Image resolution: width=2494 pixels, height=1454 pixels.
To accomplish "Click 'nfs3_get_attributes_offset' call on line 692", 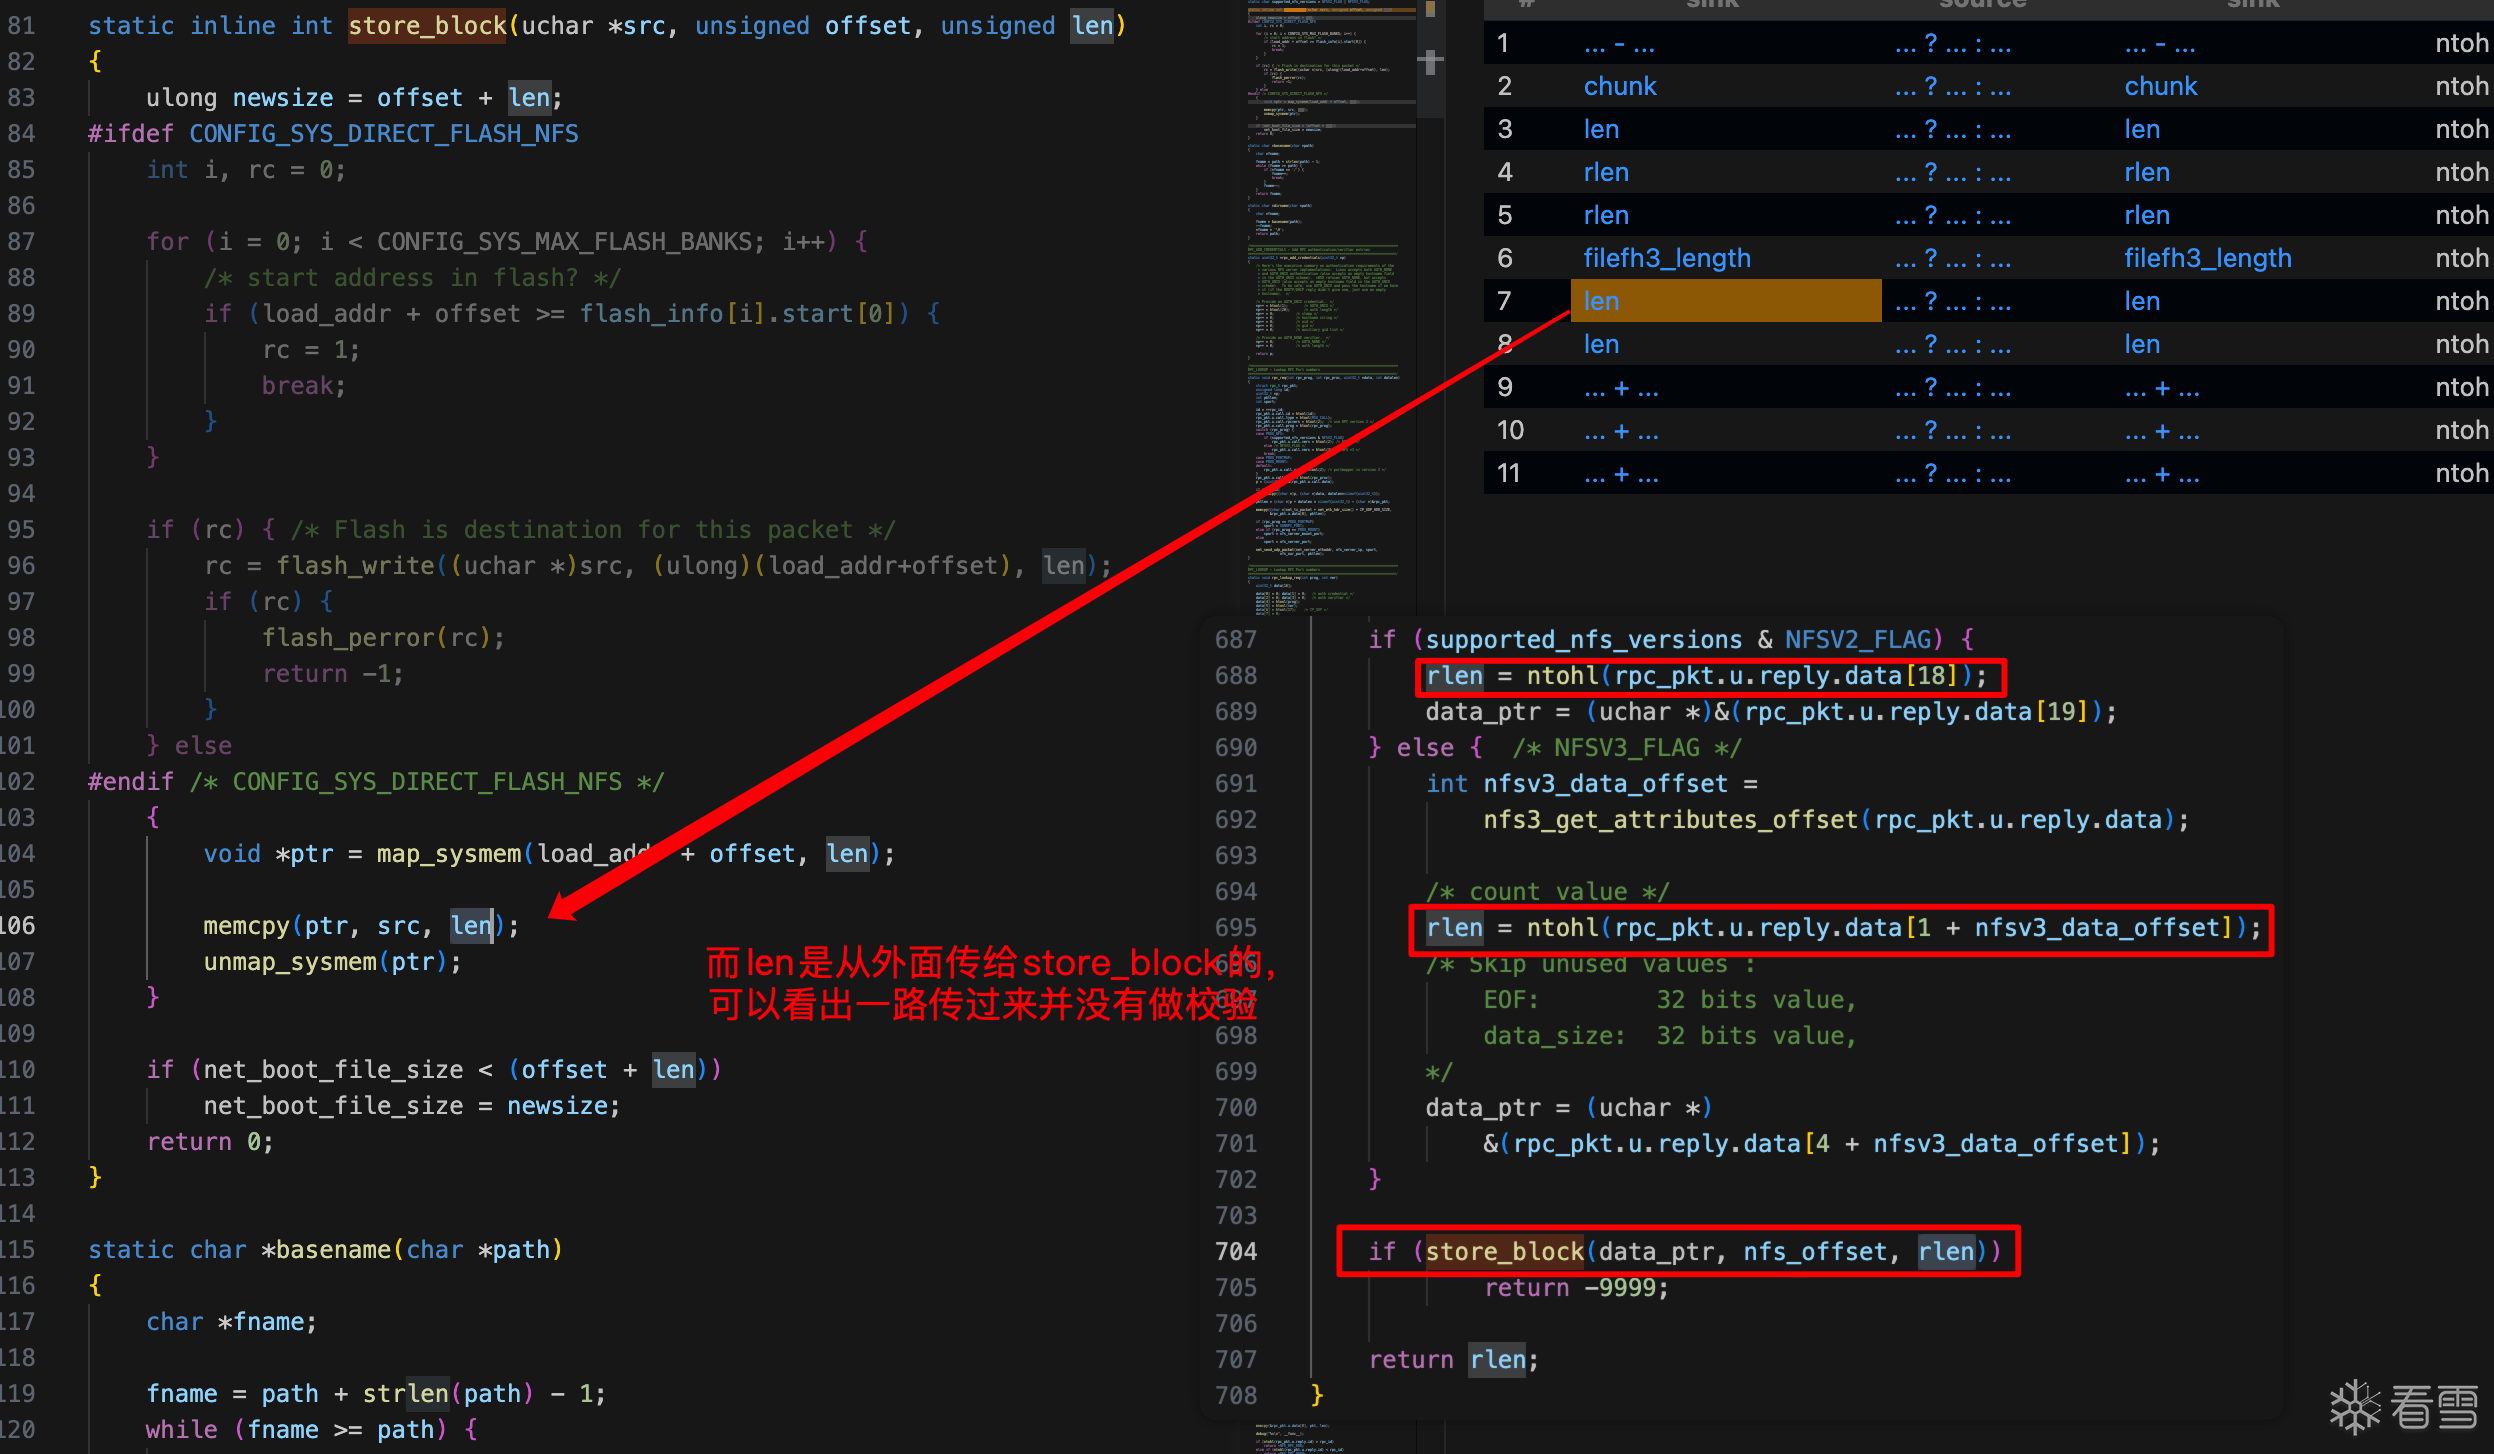I will [x=1670, y=820].
